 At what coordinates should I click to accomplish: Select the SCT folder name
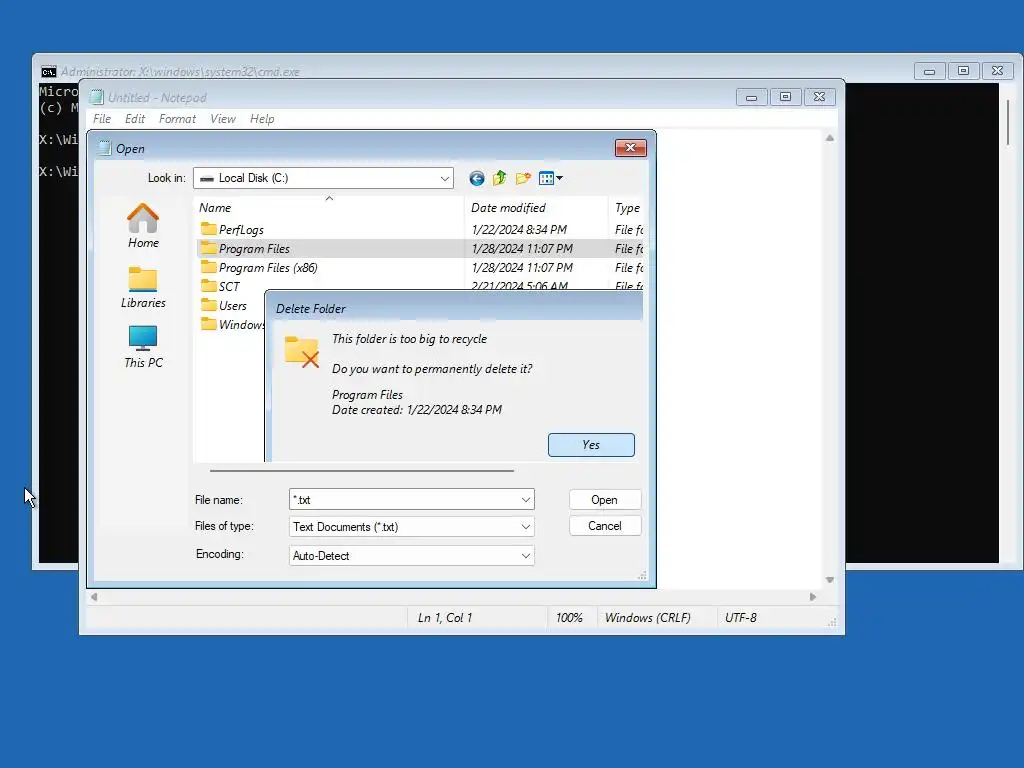(x=229, y=287)
